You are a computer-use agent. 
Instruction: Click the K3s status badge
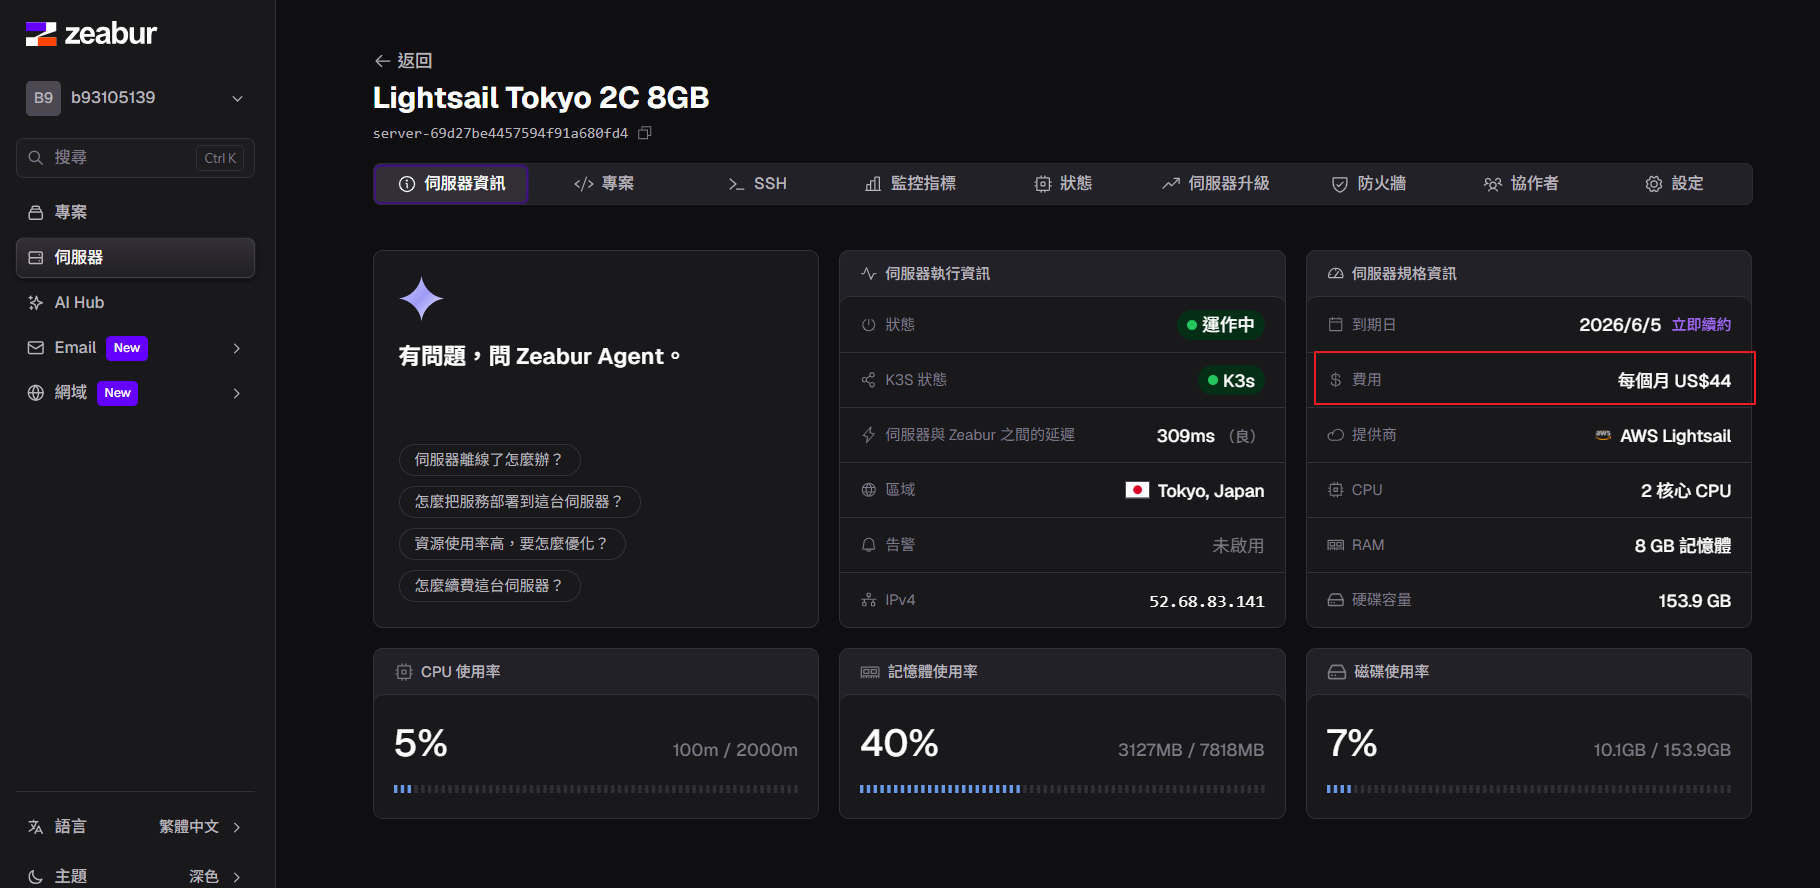(1232, 380)
